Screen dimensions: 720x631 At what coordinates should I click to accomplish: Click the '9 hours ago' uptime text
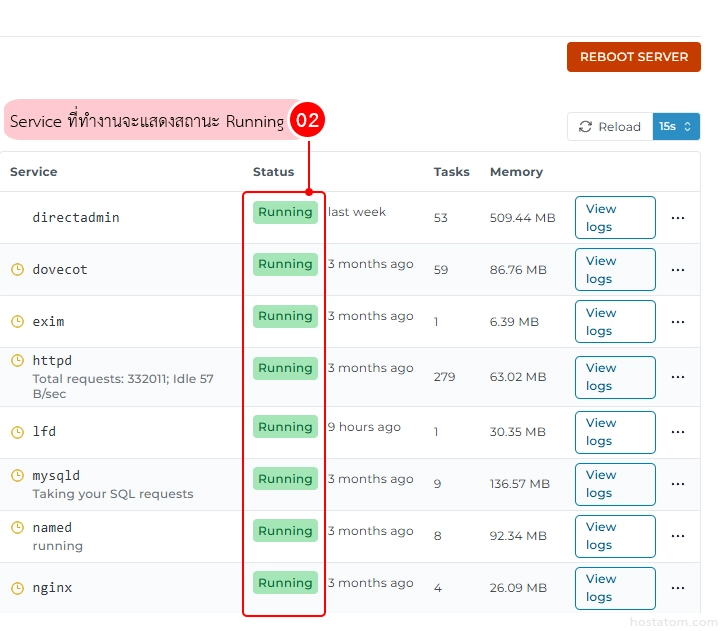(364, 427)
